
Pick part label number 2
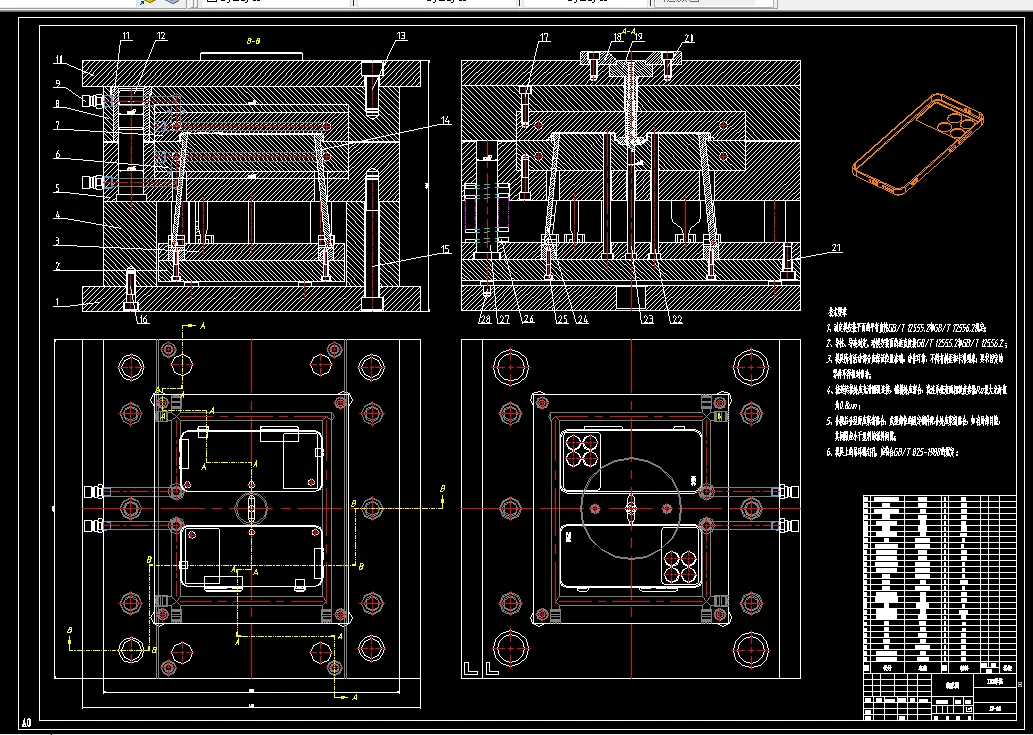point(58,266)
